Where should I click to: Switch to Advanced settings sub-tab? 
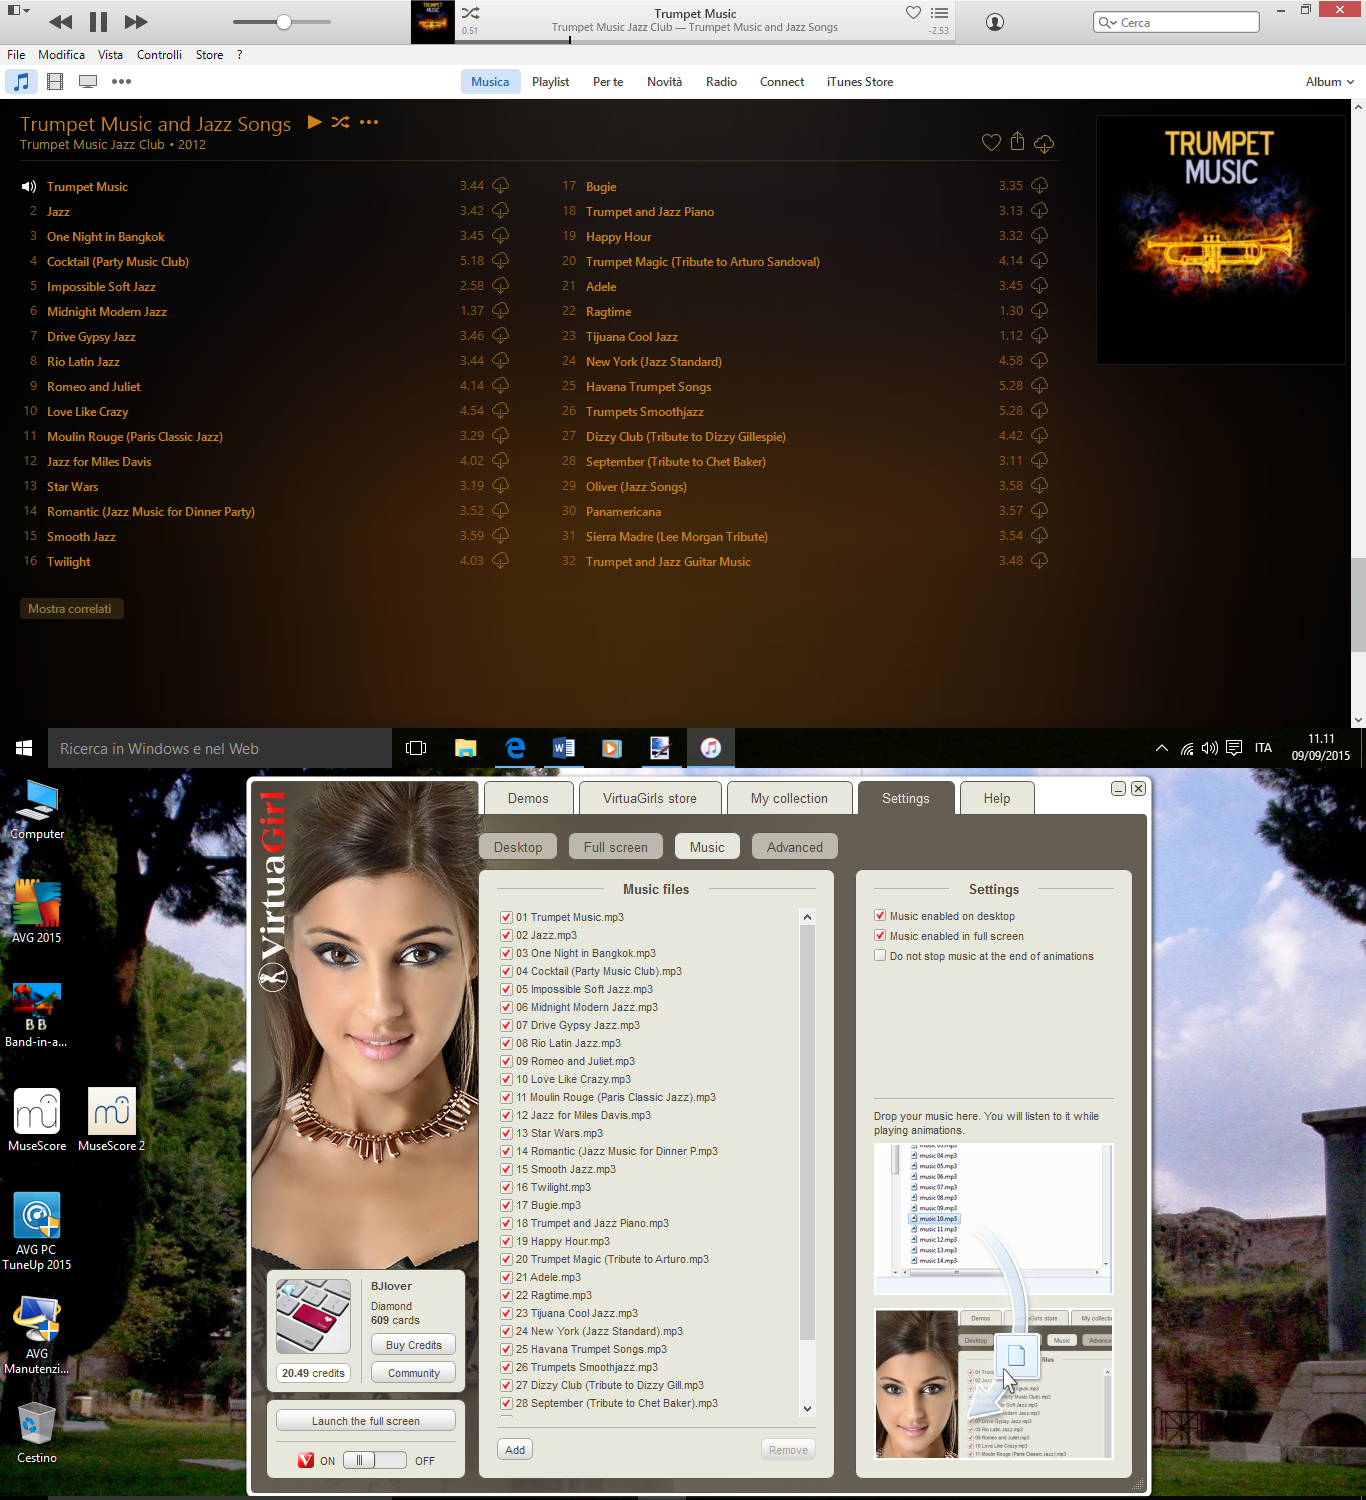[x=795, y=846]
